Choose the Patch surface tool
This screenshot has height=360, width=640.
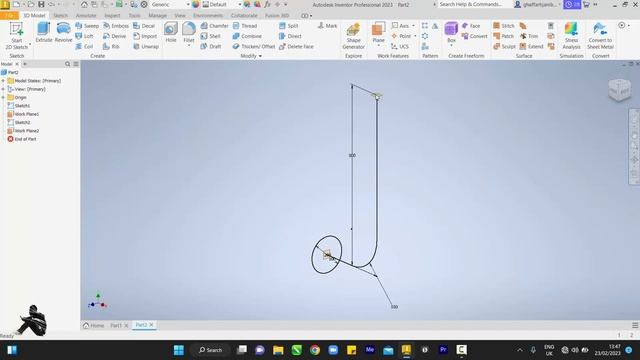[x=503, y=36]
